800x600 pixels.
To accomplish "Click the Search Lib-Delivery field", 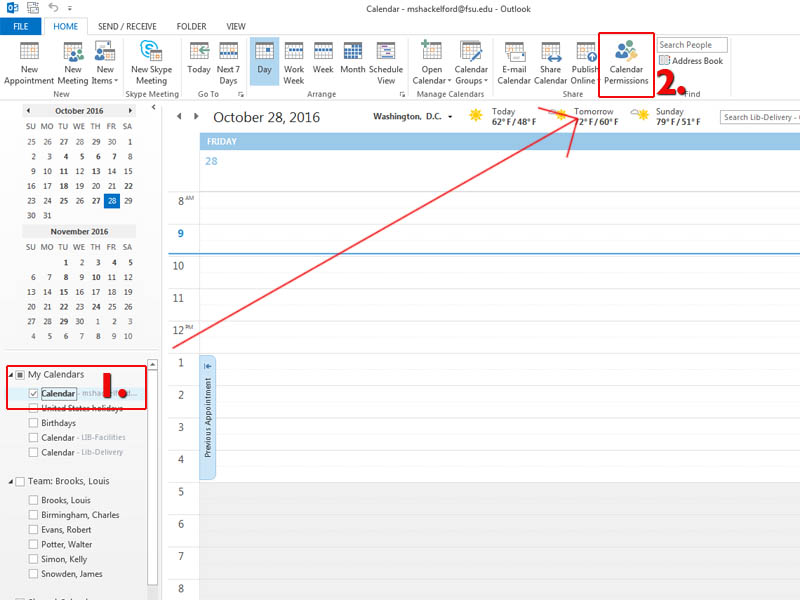I will pos(760,117).
